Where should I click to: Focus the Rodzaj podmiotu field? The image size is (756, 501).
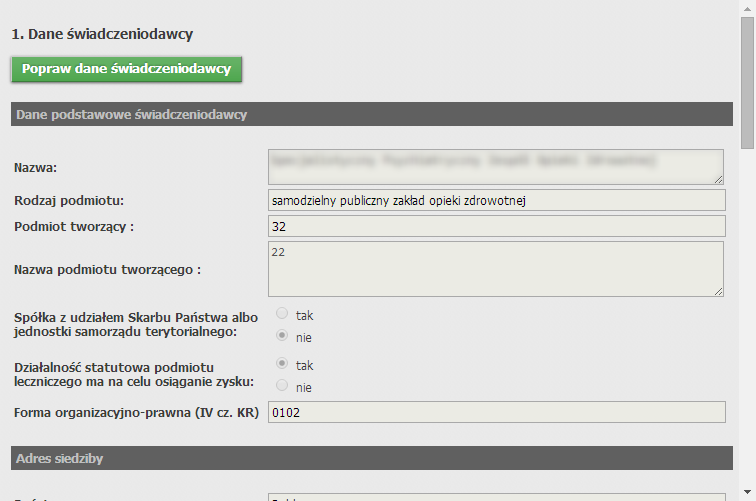496,200
